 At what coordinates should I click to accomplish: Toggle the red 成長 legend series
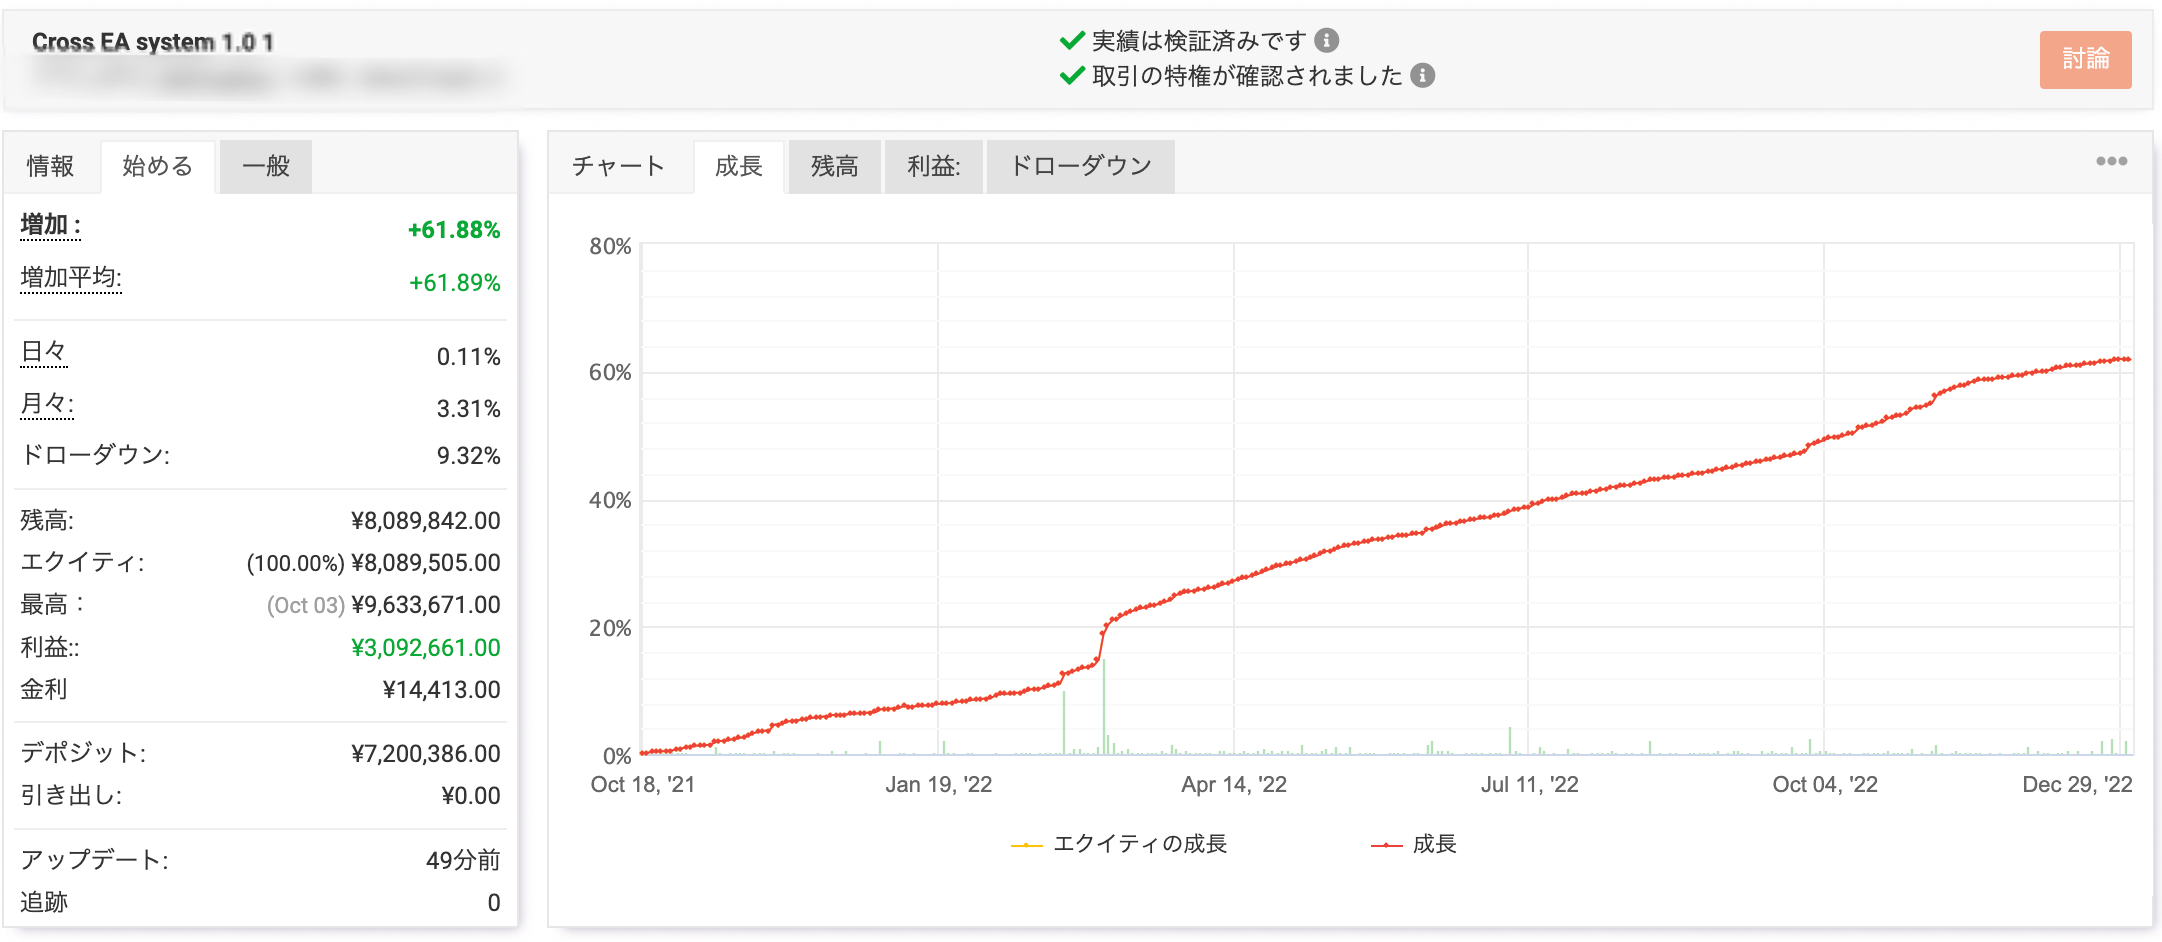(1414, 844)
